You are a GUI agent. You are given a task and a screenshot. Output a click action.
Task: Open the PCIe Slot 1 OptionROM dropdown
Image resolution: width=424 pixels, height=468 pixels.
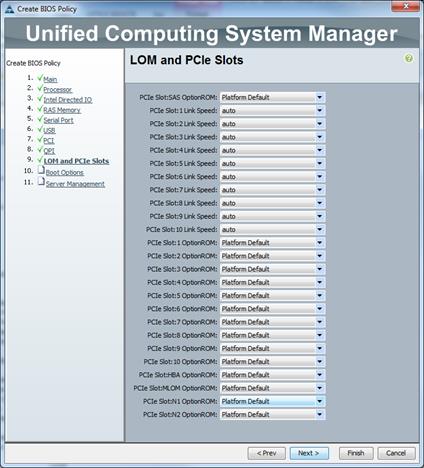pyautogui.click(x=272, y=243)
